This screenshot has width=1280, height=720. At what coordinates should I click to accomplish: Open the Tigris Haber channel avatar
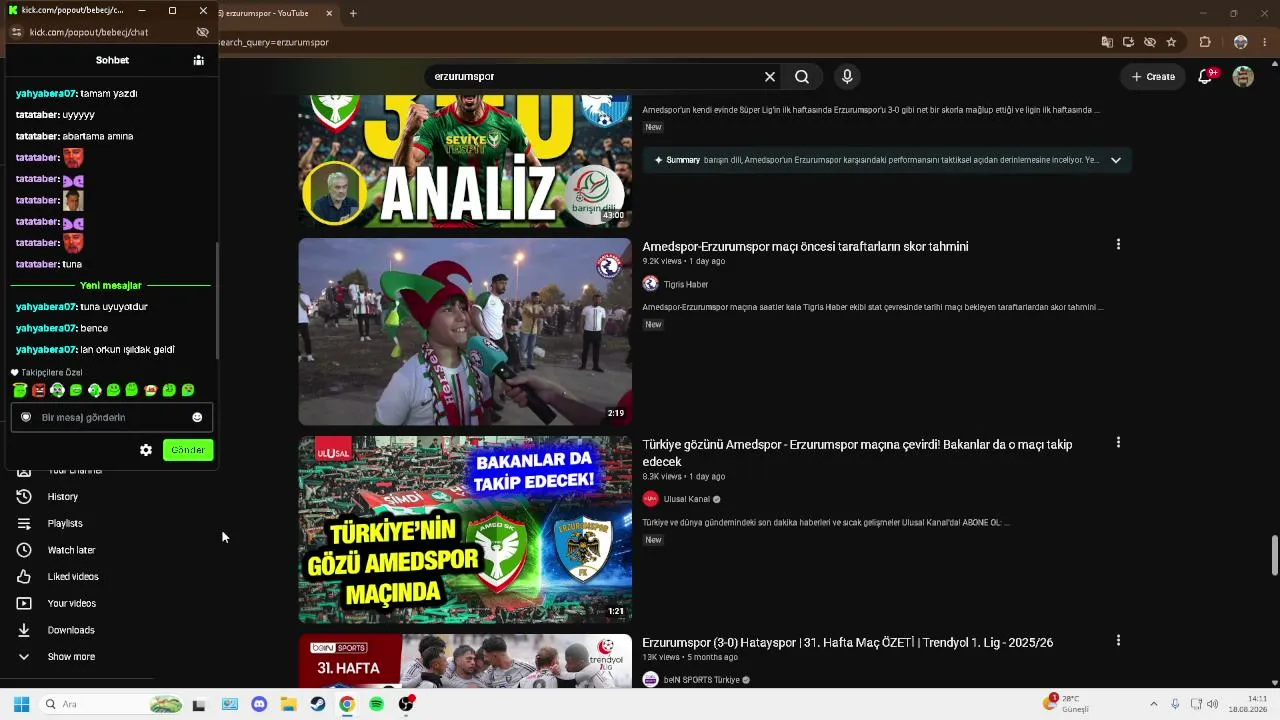650,284
